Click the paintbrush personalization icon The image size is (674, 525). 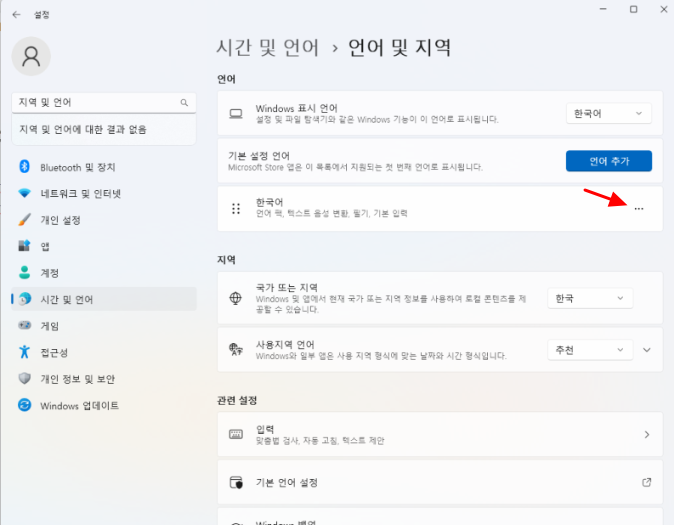(25, 220)
